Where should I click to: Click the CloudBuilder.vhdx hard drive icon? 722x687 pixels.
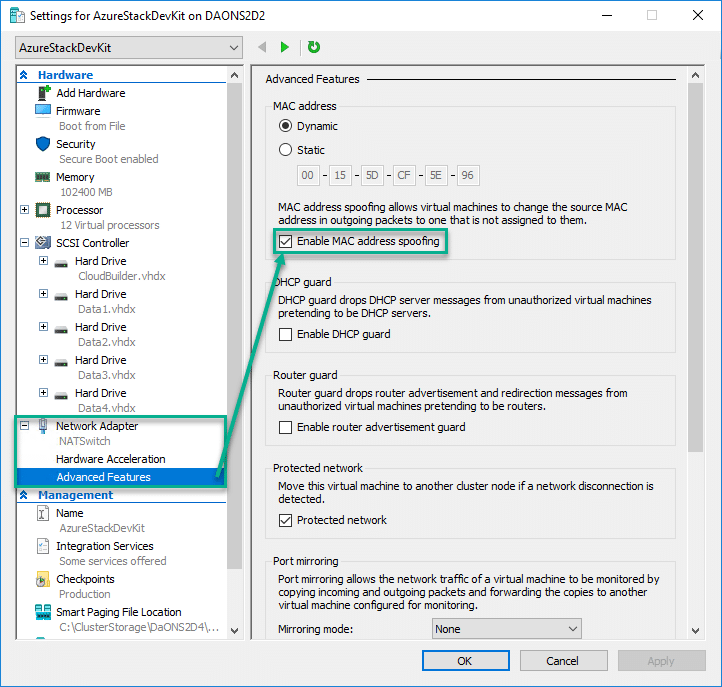coord(61,264)
